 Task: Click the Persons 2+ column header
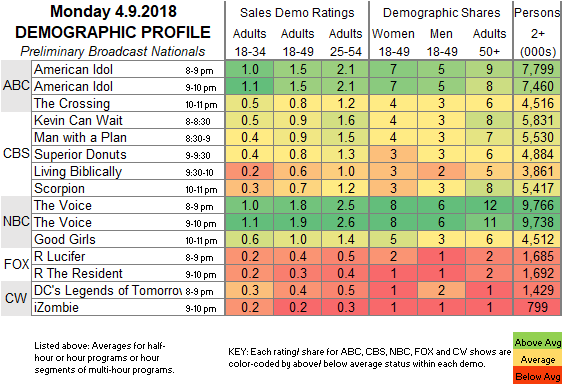(537, 32)
